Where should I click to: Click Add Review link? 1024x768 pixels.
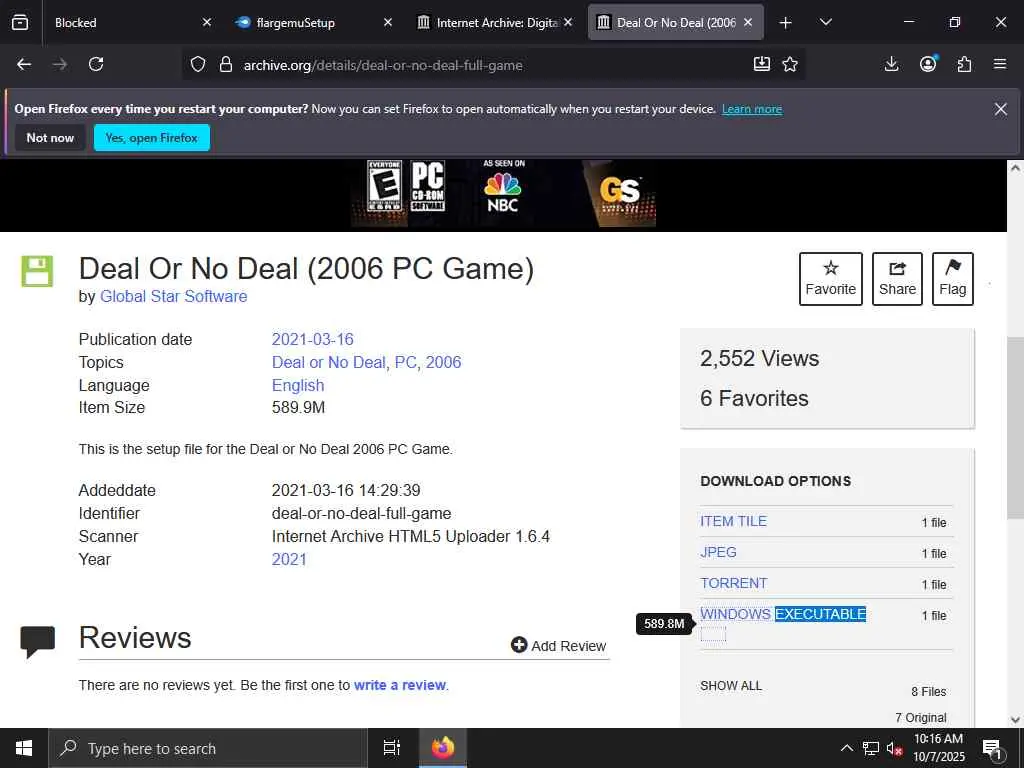coord(559,645)
